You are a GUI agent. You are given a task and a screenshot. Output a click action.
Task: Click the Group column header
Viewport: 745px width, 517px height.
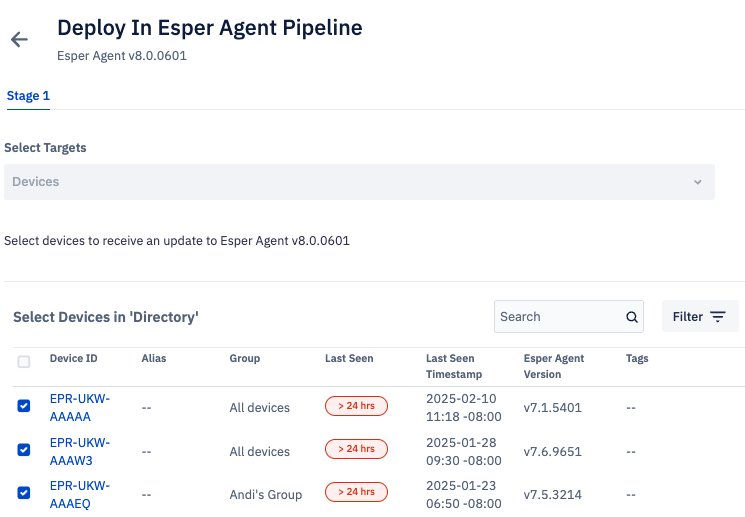point(245,359)
